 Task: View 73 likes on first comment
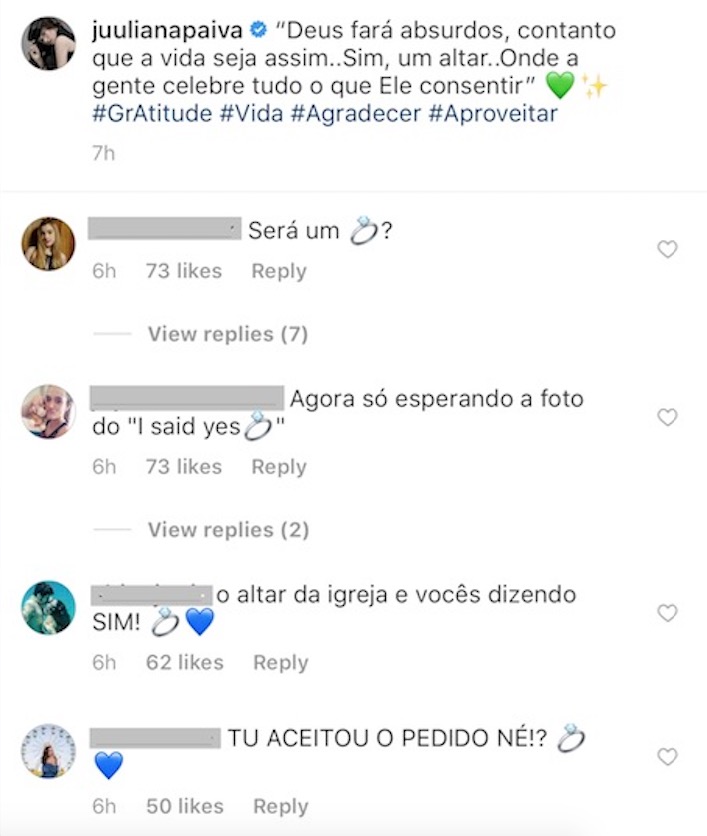(x=184, y=271)
